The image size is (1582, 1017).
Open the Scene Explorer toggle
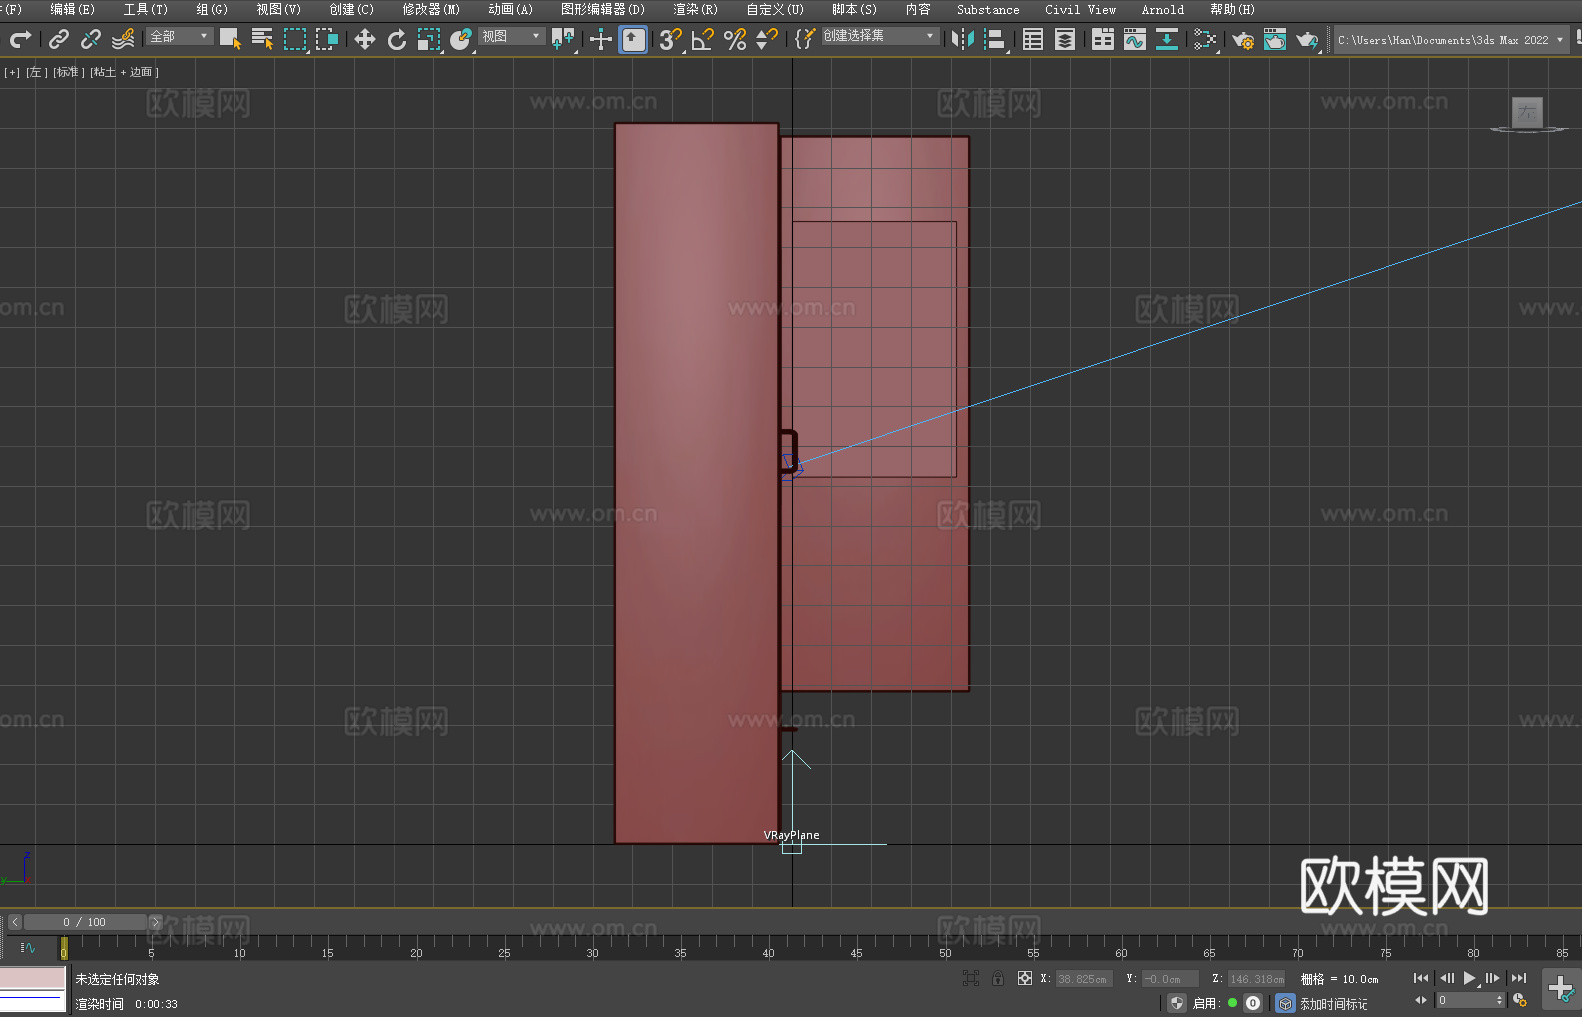coord(1033,39)
